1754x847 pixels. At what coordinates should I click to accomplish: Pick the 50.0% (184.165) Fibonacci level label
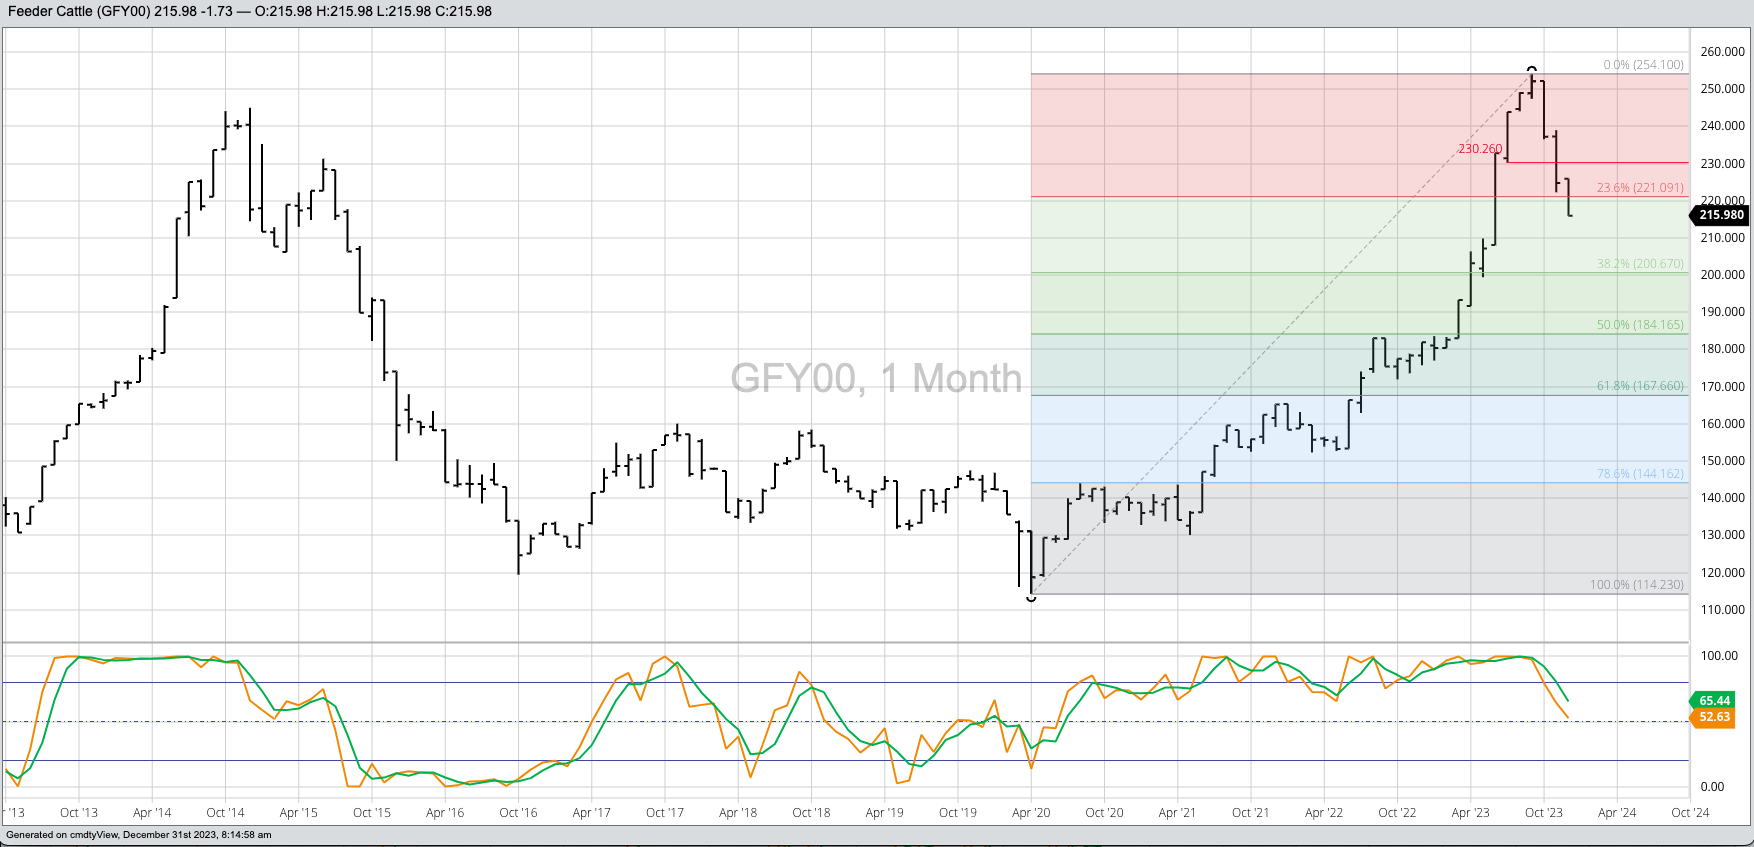click(1639, 325)
